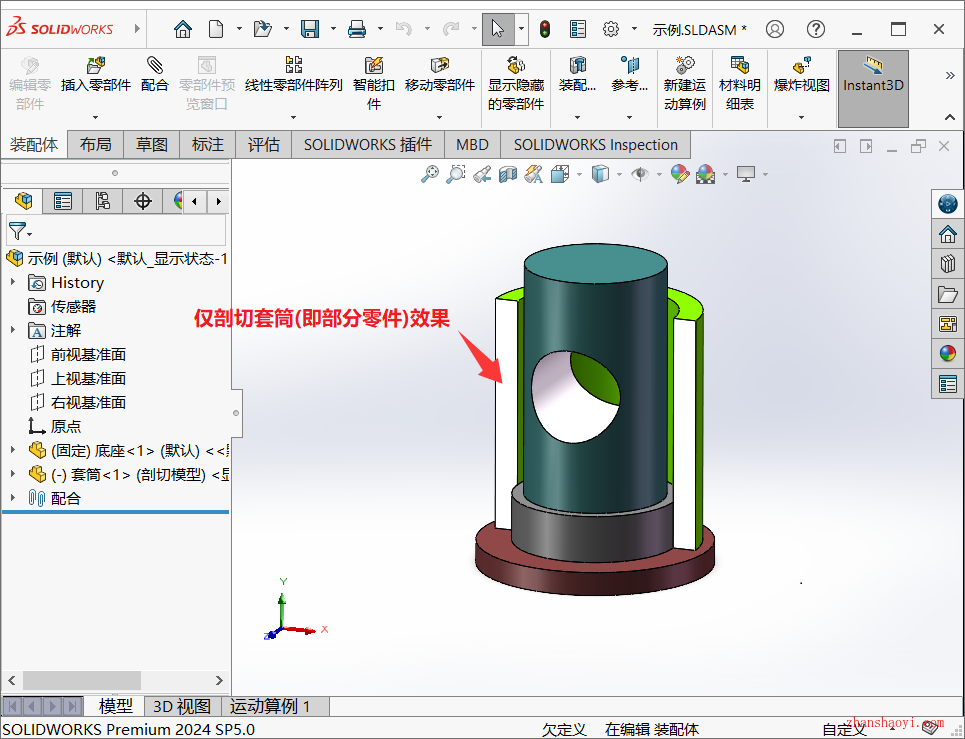The image size is (965, 739).
Task: Open Design Library in task pane
Action: (948, 264)
